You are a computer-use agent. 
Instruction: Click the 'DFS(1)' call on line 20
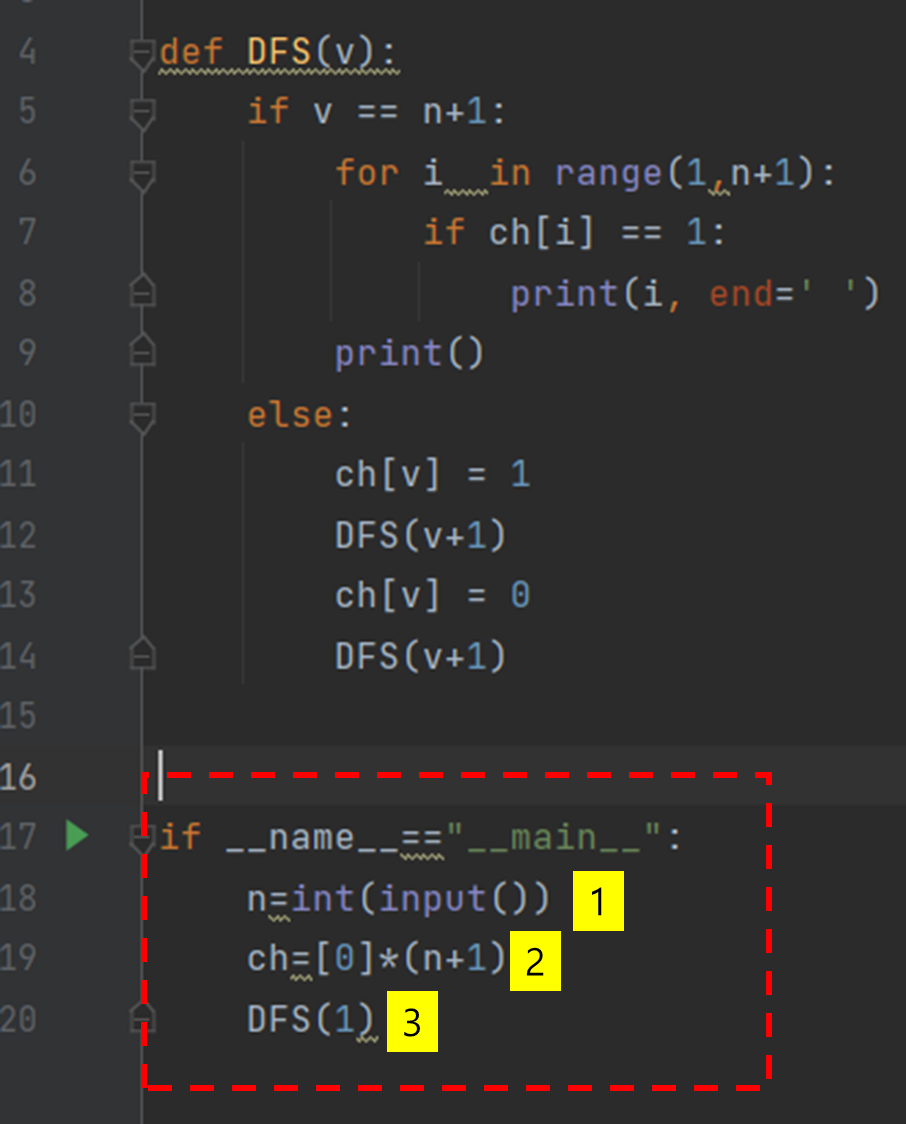310,1019
